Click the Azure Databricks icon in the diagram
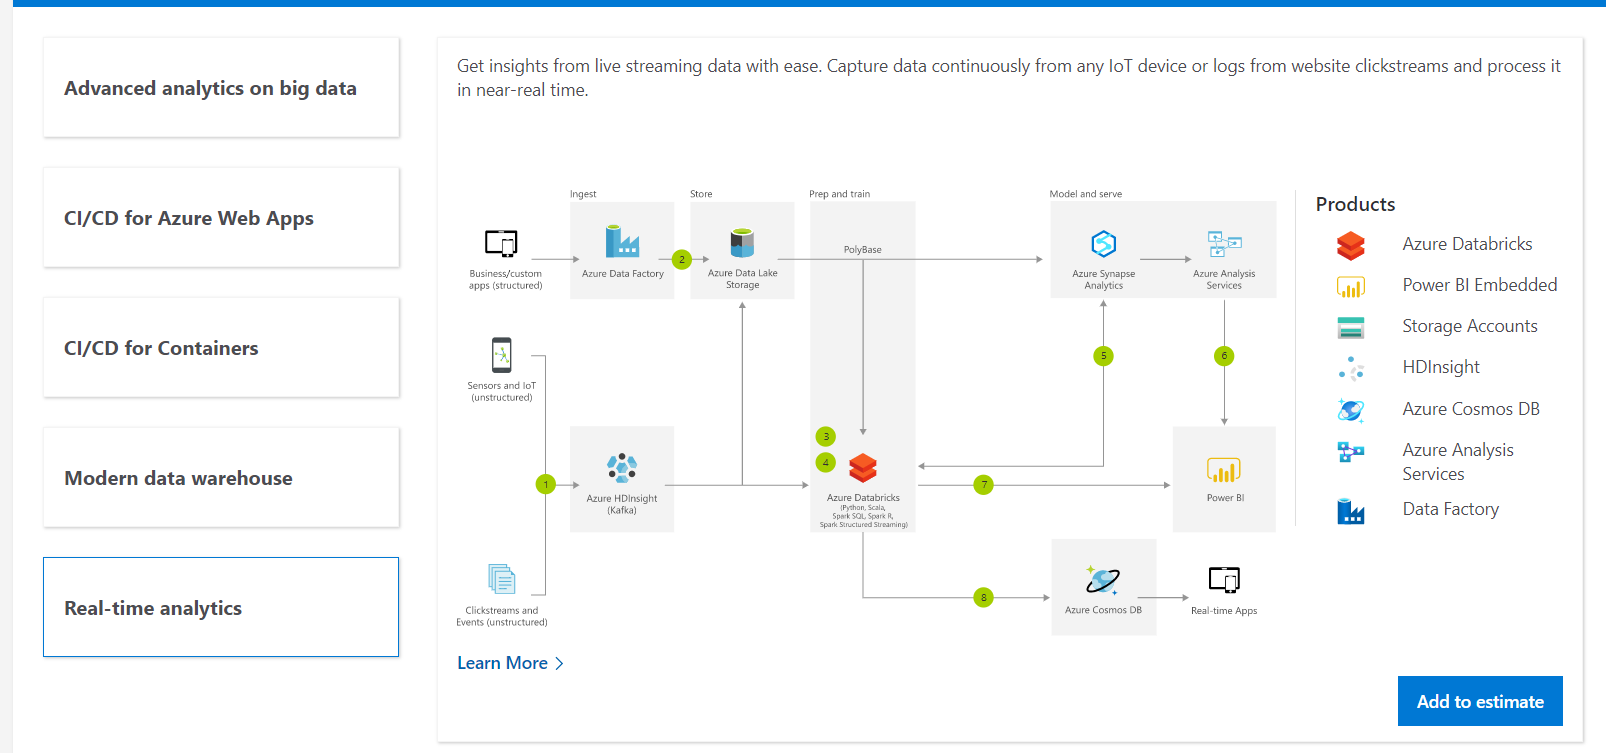This screenshot has height=753, width=1606. tap(863, 467)
